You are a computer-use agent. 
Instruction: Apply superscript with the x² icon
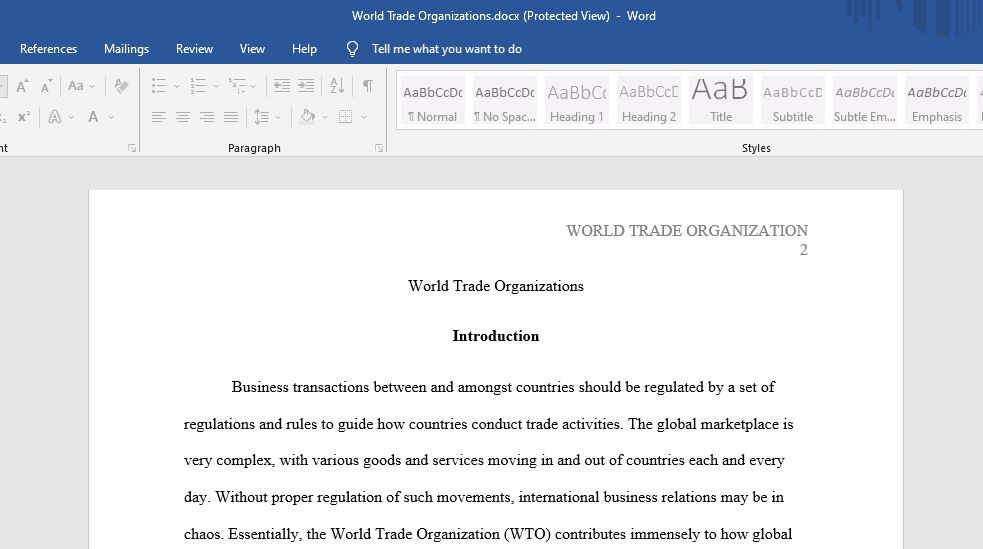[x=24, y=117]
